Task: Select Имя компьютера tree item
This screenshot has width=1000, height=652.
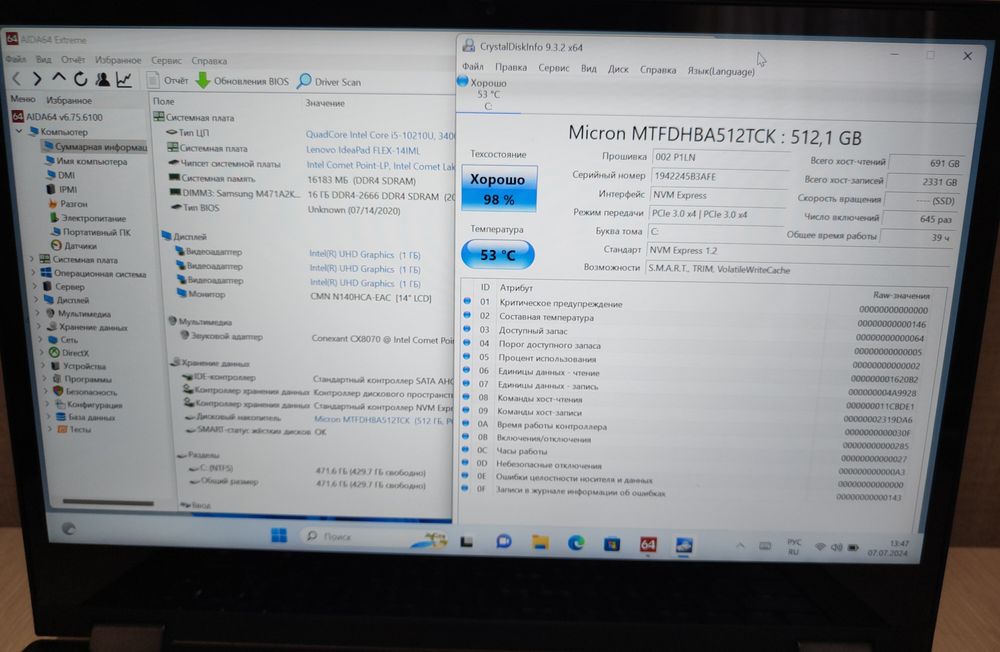Action: [x=86, y=161]
